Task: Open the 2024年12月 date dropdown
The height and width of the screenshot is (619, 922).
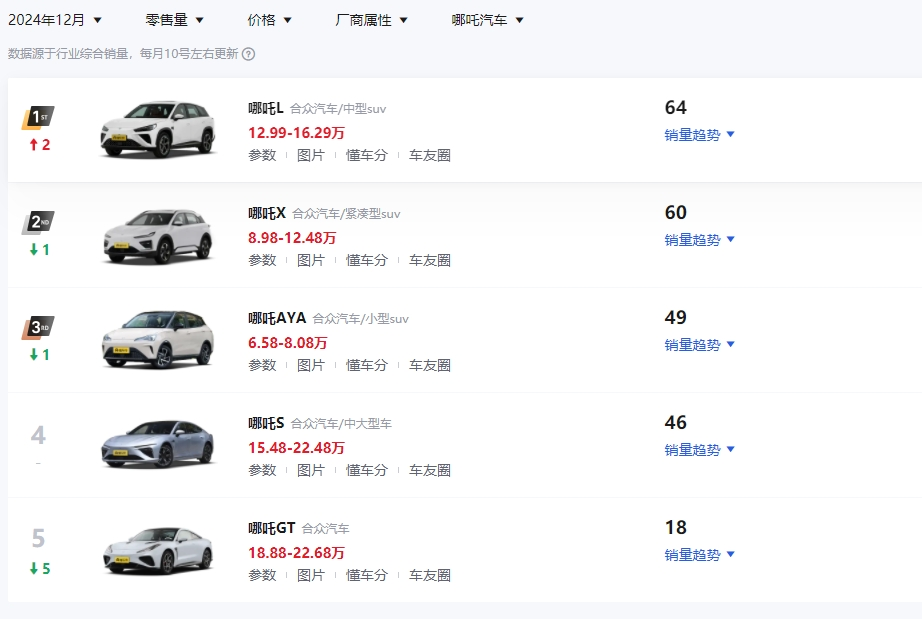Action: click(55, 19)
